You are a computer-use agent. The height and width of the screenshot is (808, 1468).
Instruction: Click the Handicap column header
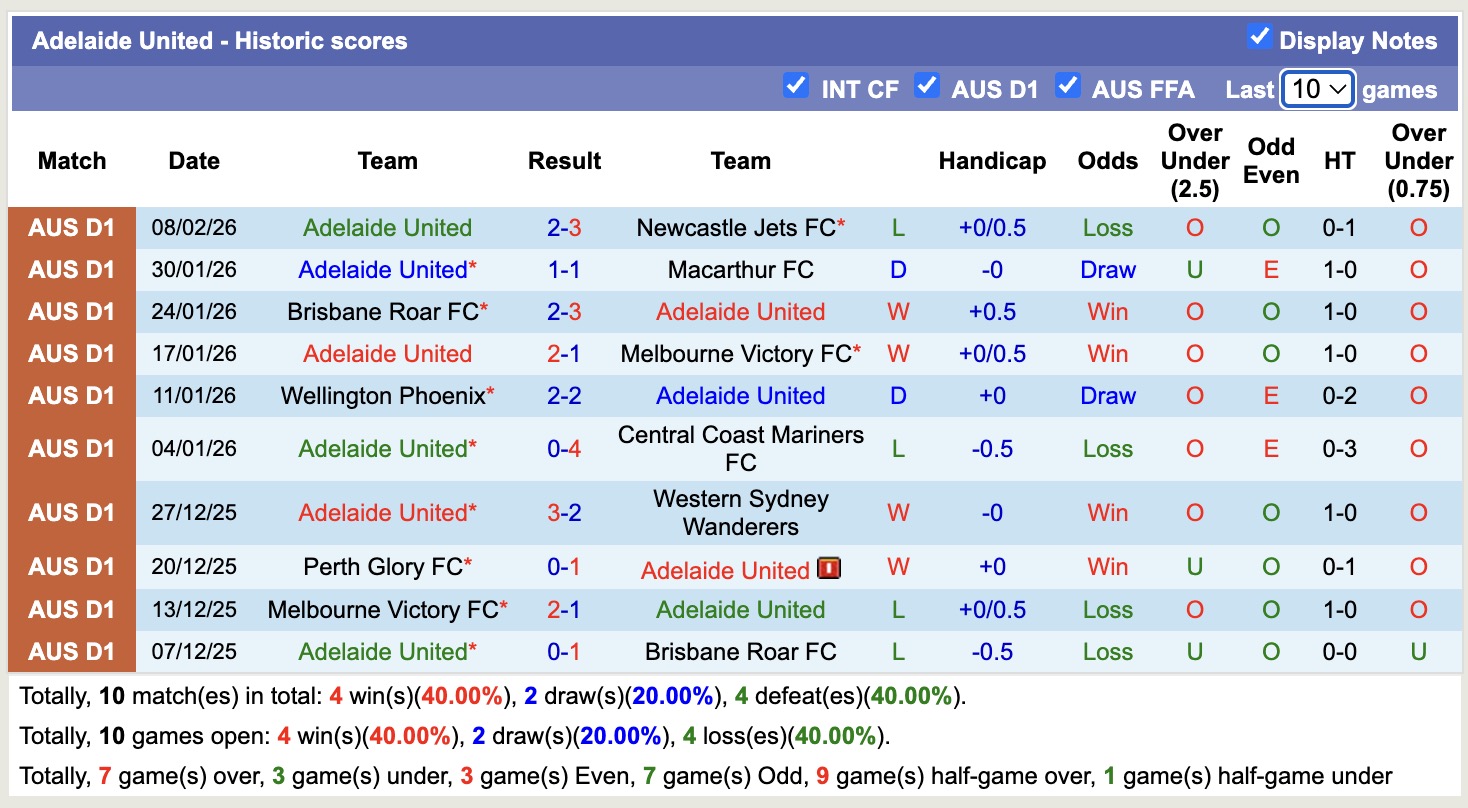(x=992, y=160)
